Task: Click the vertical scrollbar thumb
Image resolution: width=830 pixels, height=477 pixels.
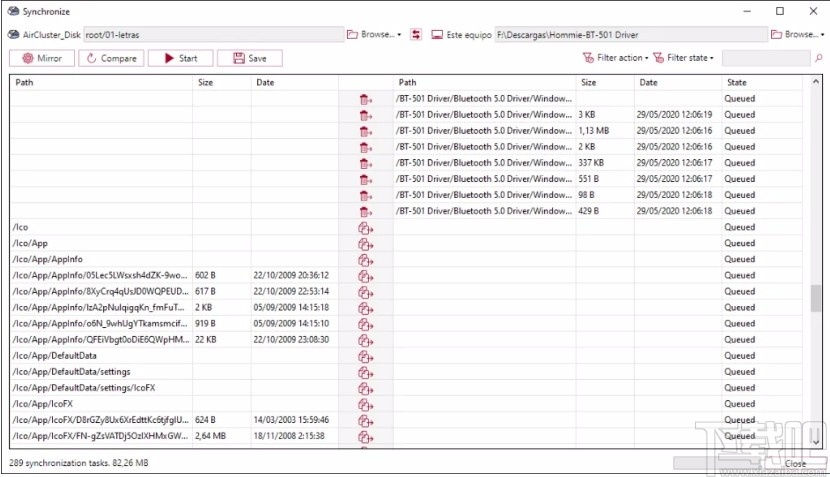Action: click(x=816, y=298)
